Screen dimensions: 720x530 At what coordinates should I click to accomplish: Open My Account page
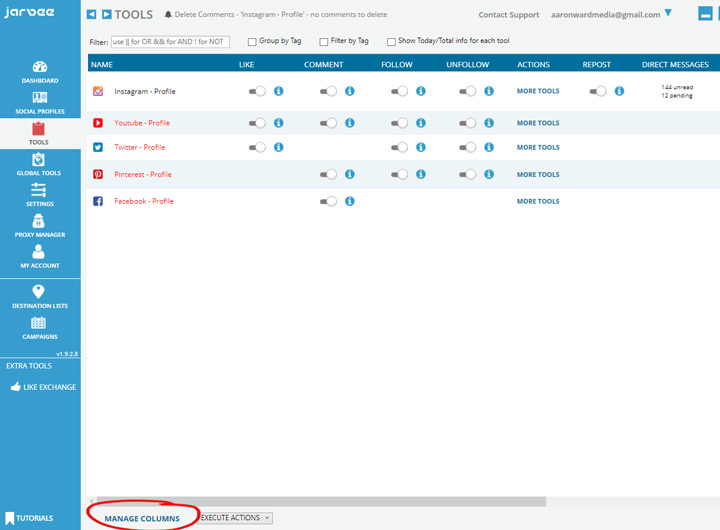point(39,257)
